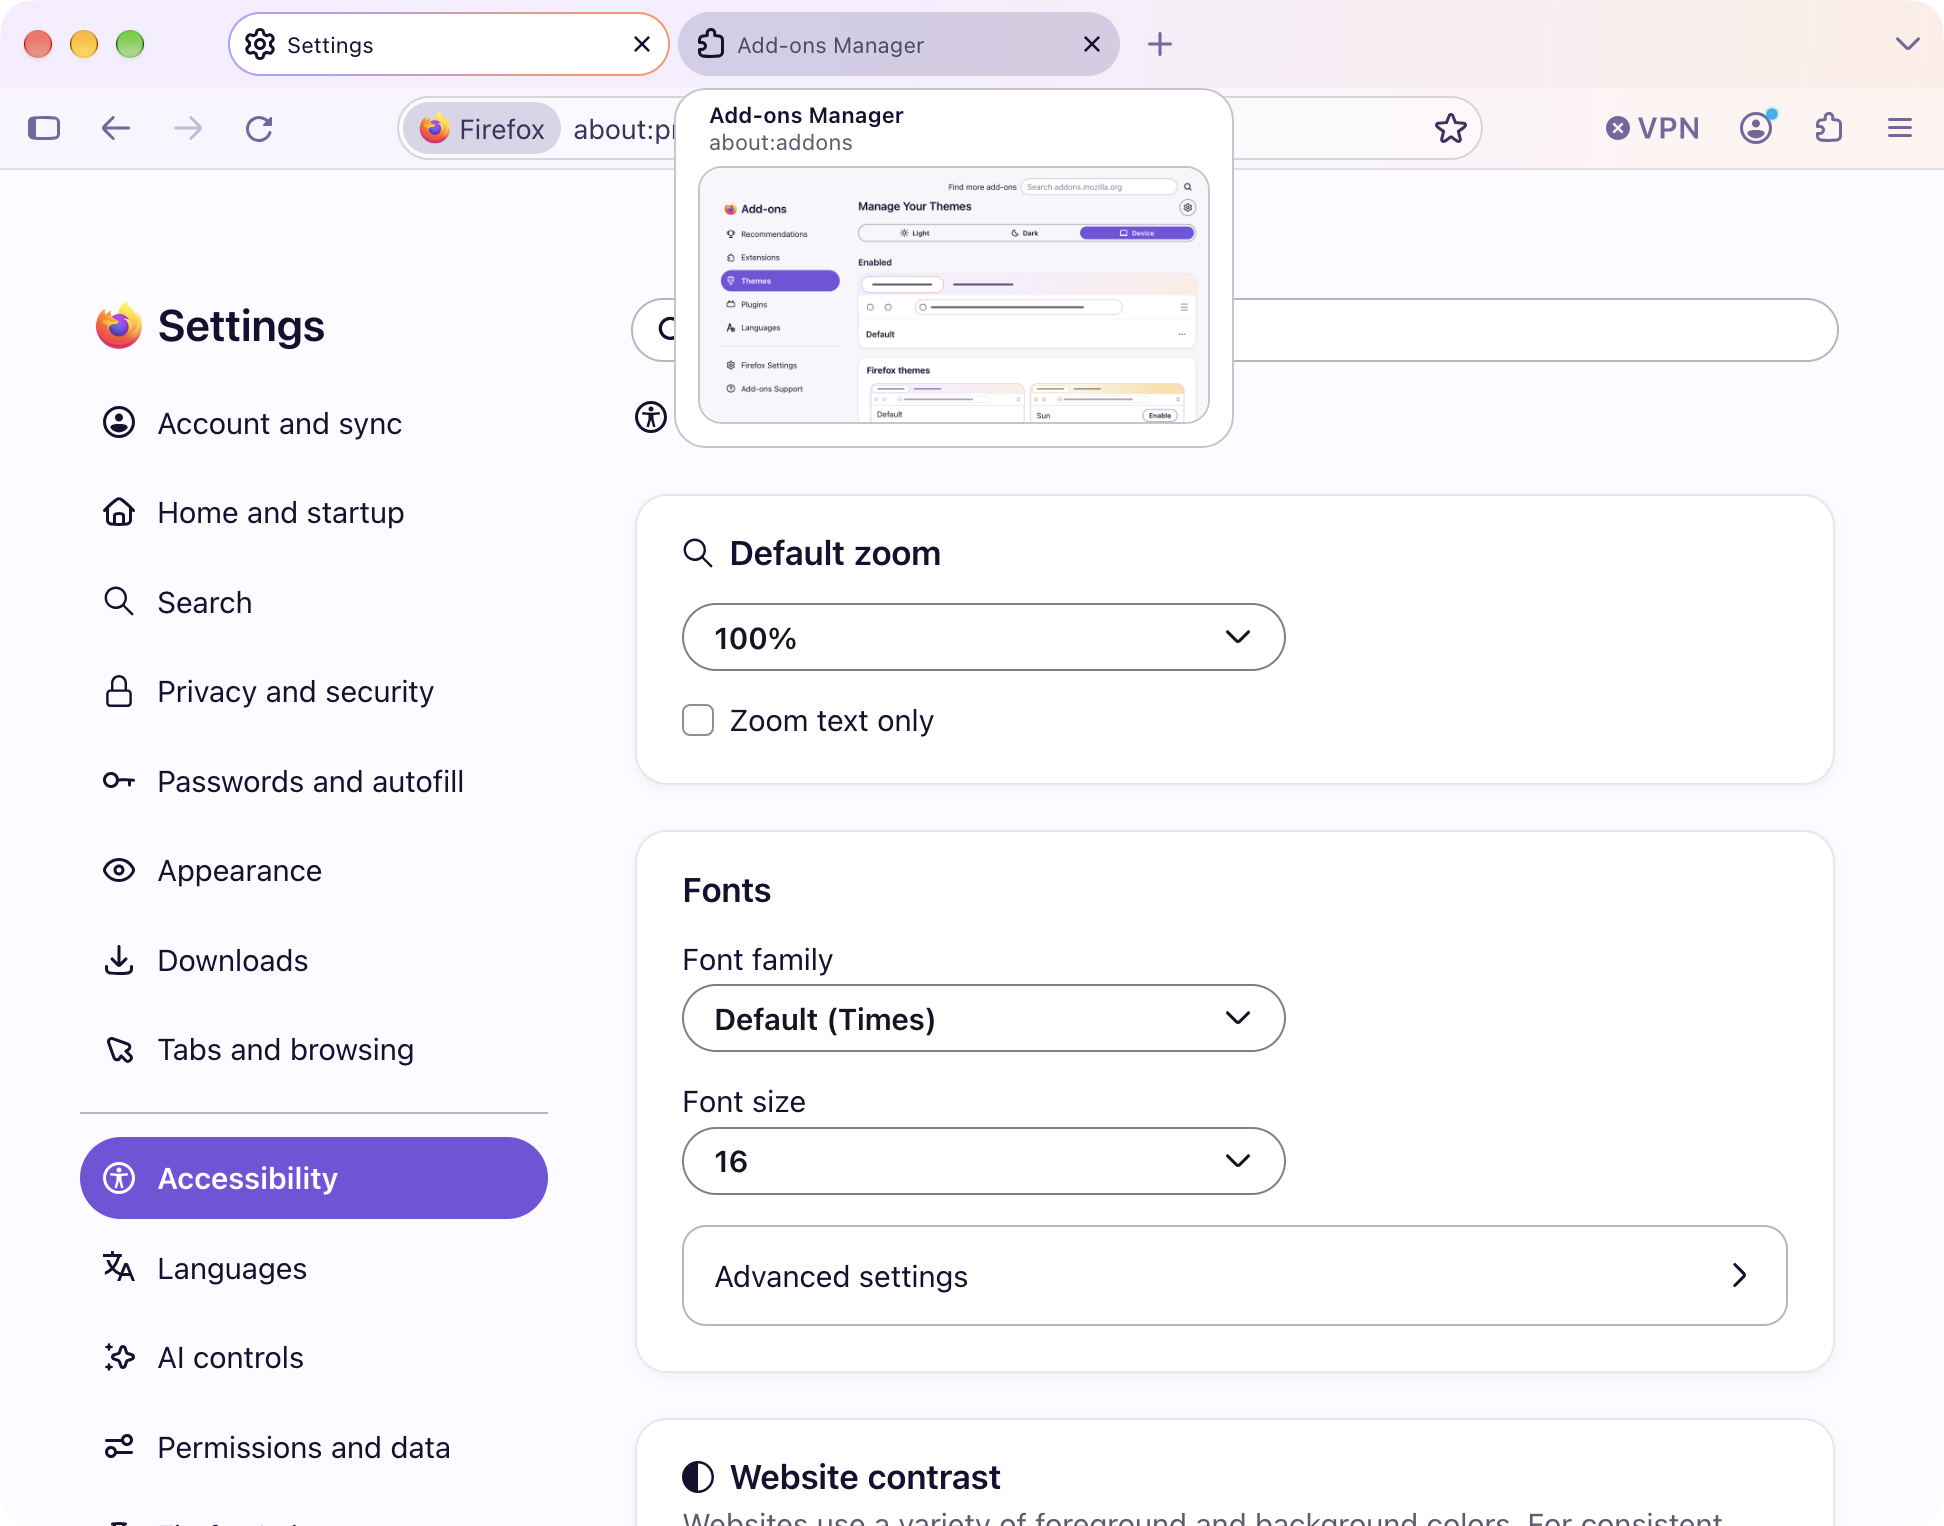1944x1526 pixels.
Task: Click the Default zoom heading
Action: (835, 553)
